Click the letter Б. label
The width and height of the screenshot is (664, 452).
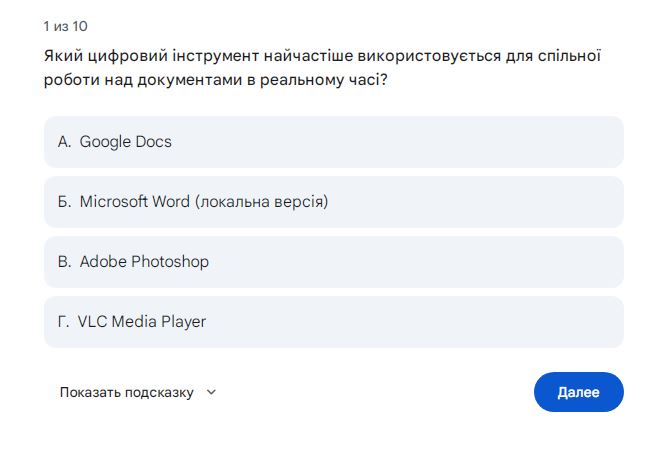[x=64, y=202]
